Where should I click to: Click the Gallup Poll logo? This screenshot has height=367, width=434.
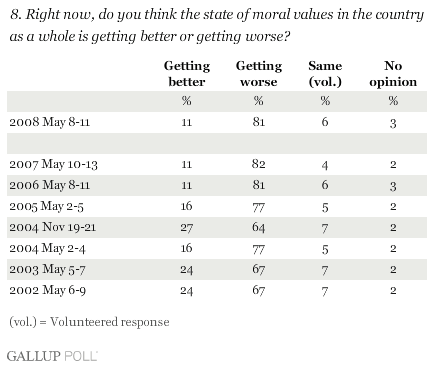click(52, 356)
